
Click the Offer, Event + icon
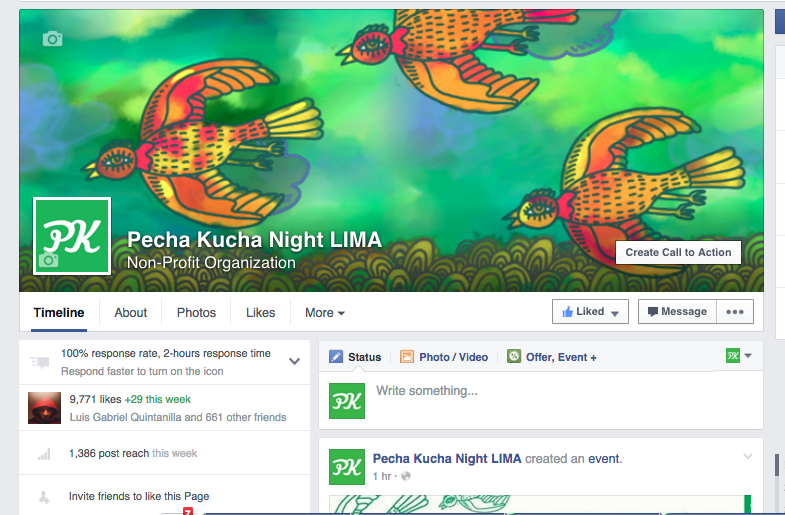tap(514, 356)
